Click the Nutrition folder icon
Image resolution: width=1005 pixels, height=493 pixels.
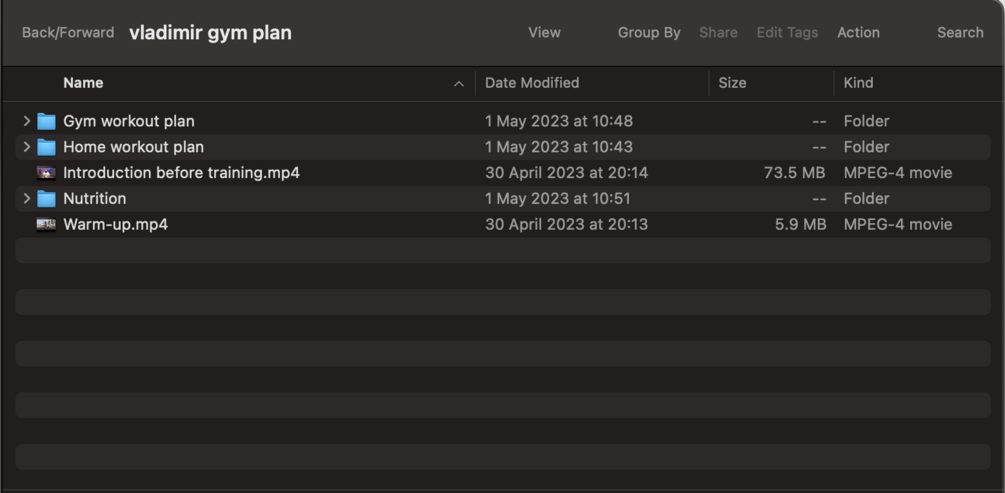46,199
